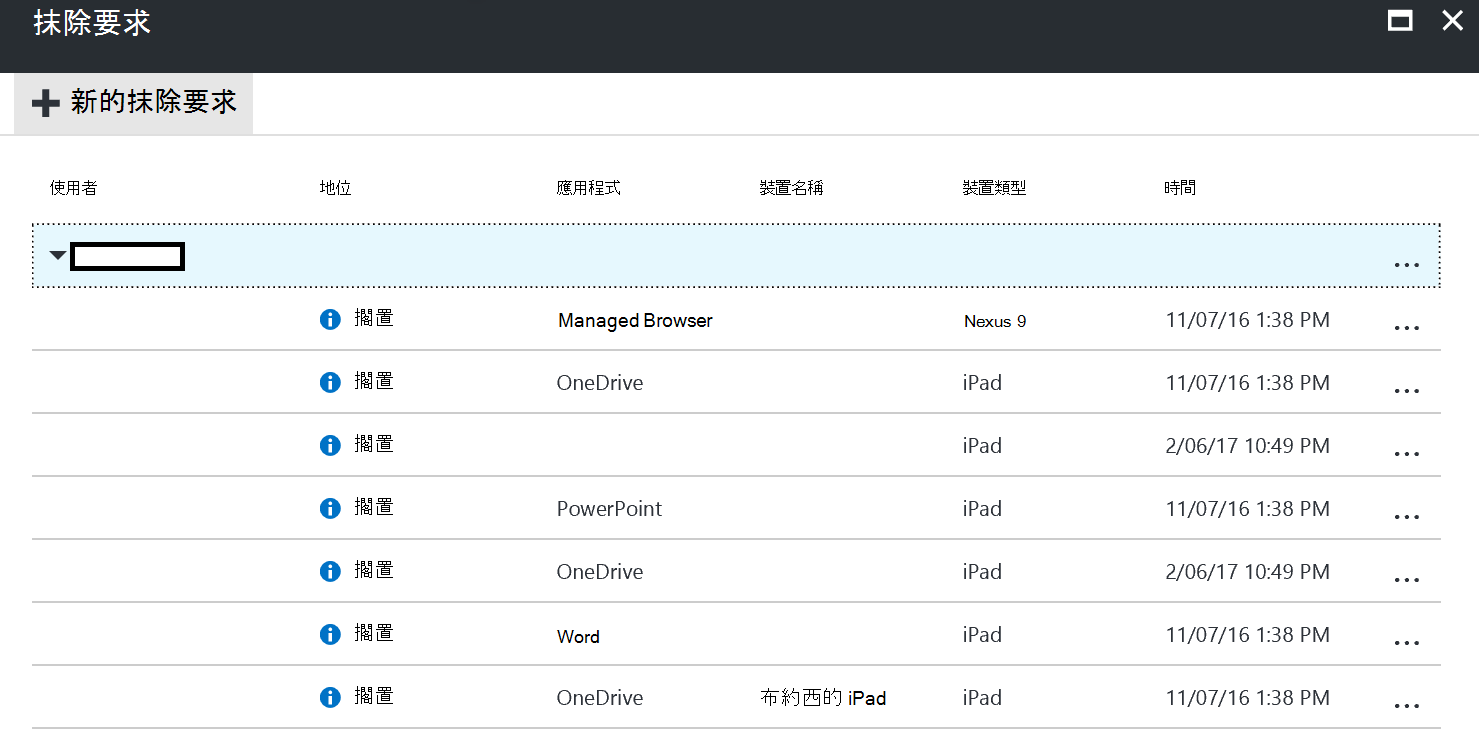Click the 新的抹除要求 button
Viewport: 1479px width, 739px height.
coord(133,103)
